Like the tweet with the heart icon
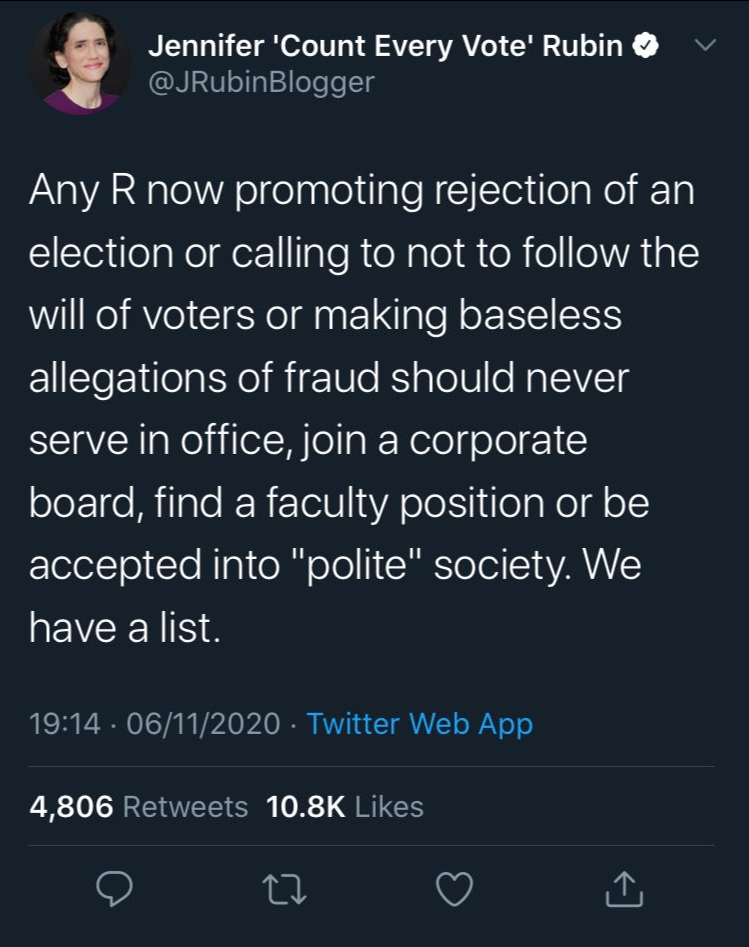Viewport: 749px width, 947px height. (455, 888)
